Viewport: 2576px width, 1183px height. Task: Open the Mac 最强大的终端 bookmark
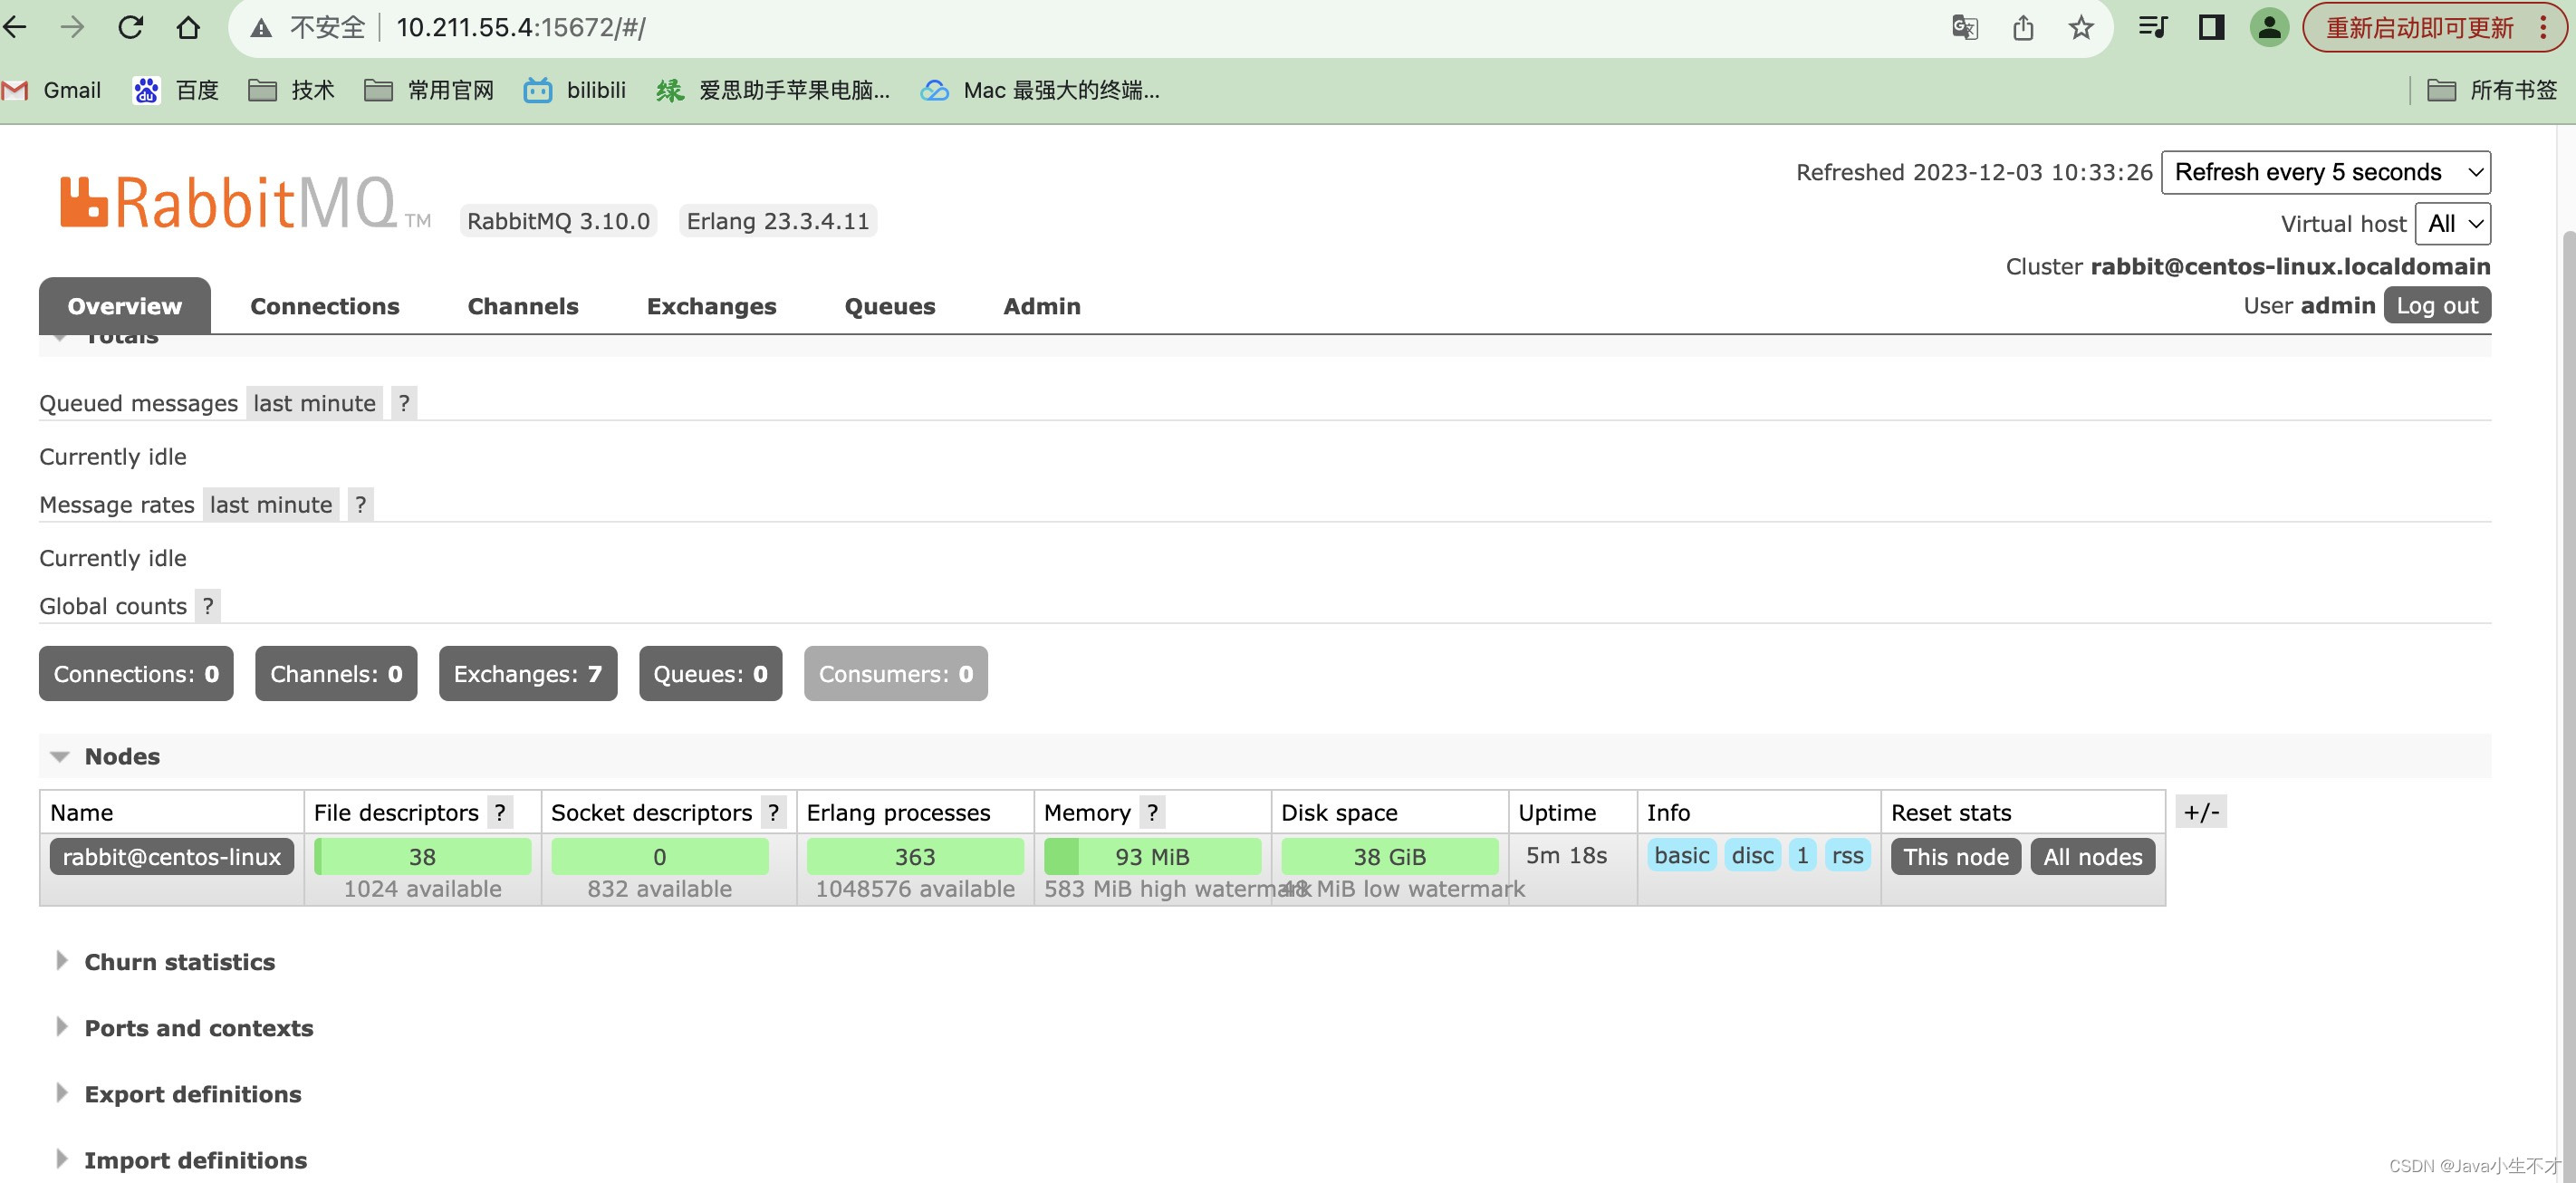[1040, 90]
